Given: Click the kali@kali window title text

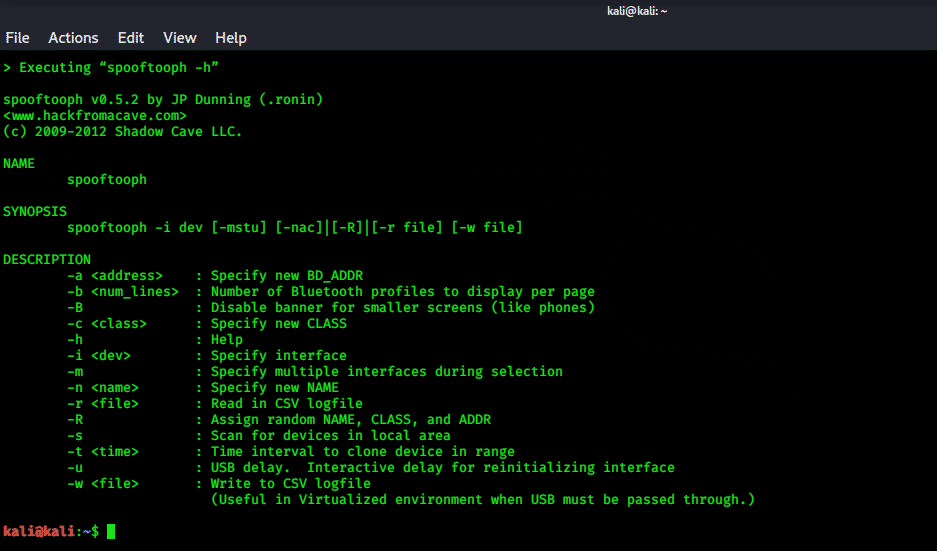Looking at the screenshot, I should (638, 11).
